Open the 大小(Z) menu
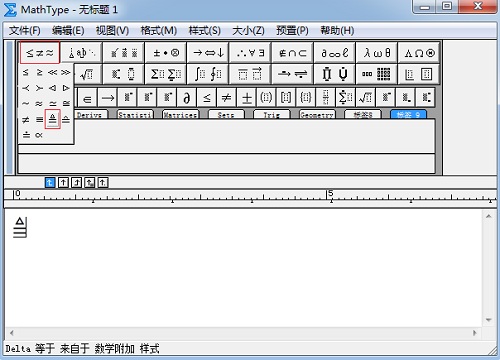 point(248,31)
